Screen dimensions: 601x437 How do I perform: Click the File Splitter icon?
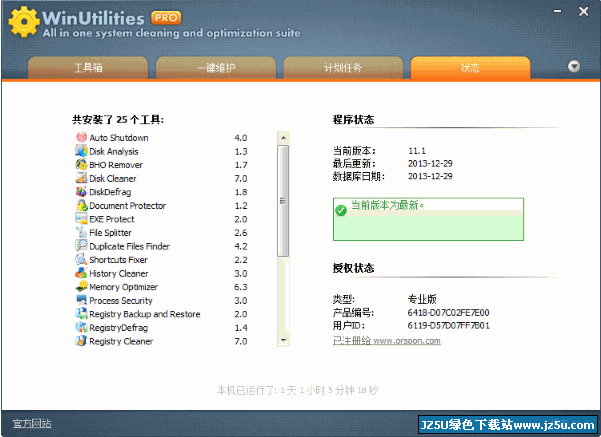tap(81, 232)
